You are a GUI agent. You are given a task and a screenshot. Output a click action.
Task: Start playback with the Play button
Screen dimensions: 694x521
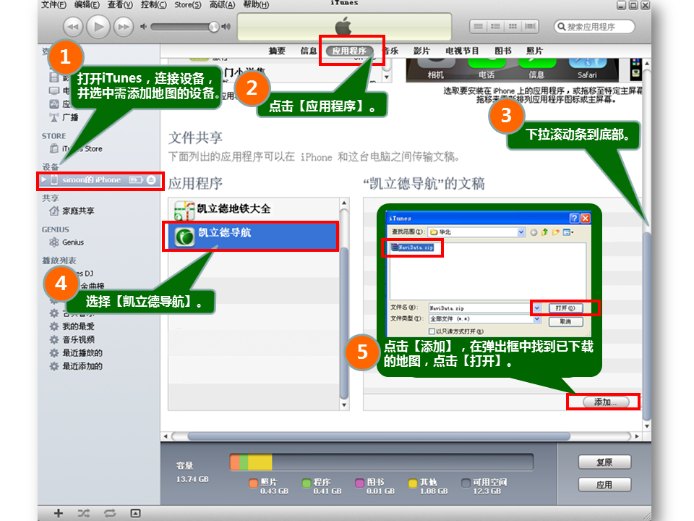pyautogui.click(x=98, y=27)
